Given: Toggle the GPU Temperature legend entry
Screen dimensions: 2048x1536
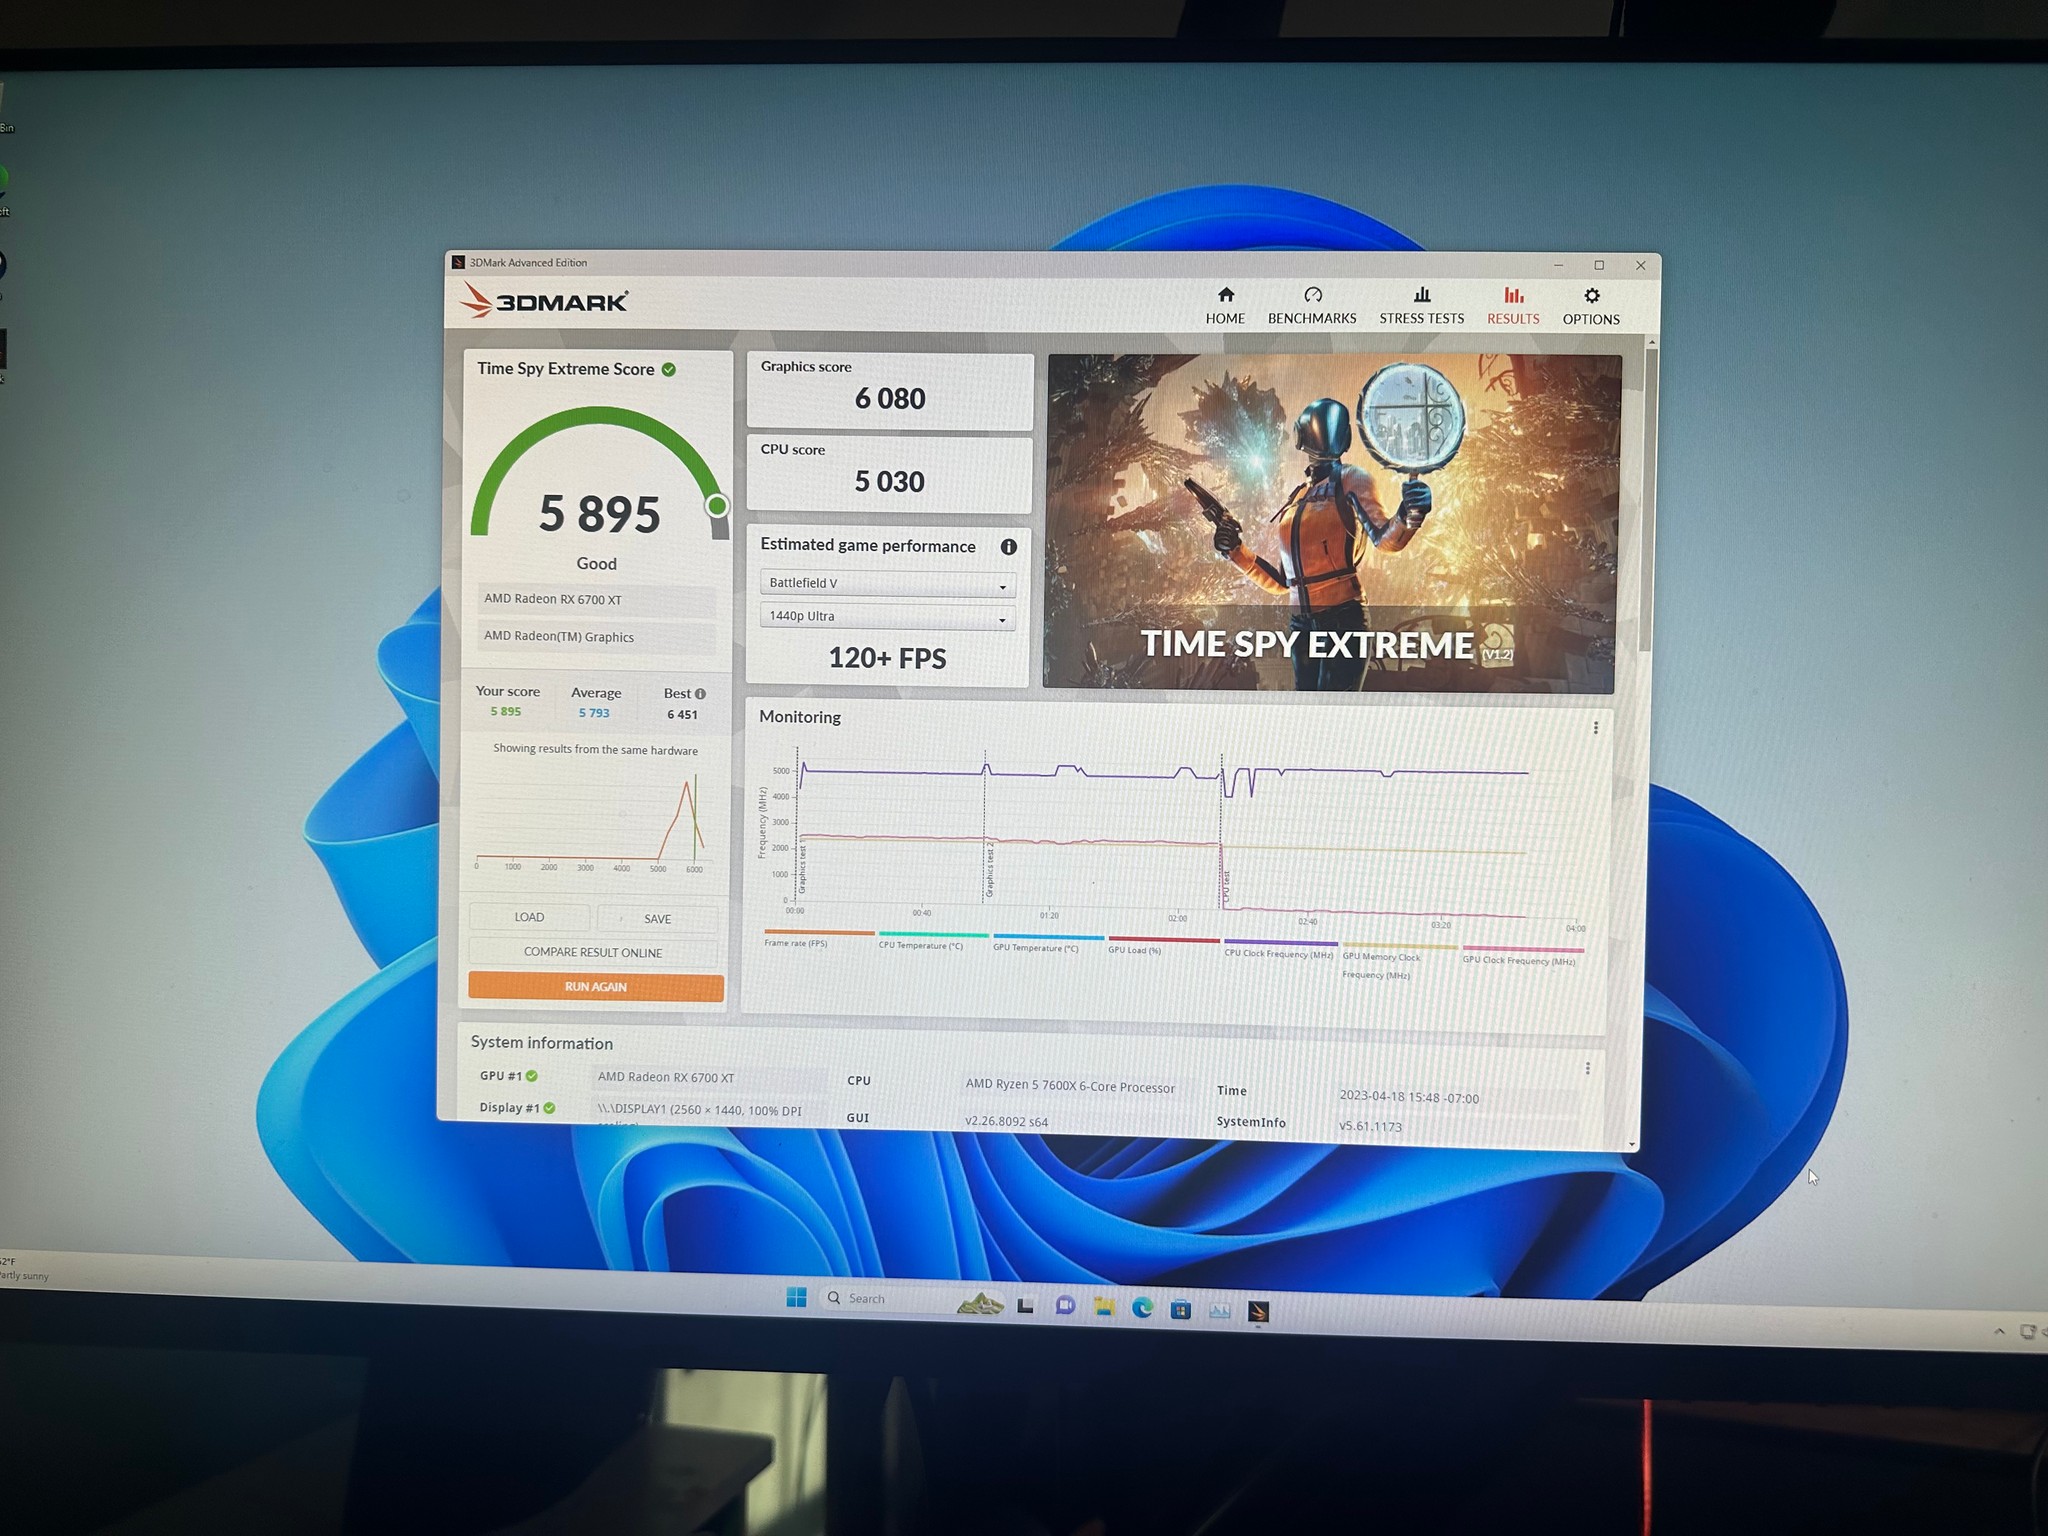Looking at the screenshot, I should point(1048,942).
